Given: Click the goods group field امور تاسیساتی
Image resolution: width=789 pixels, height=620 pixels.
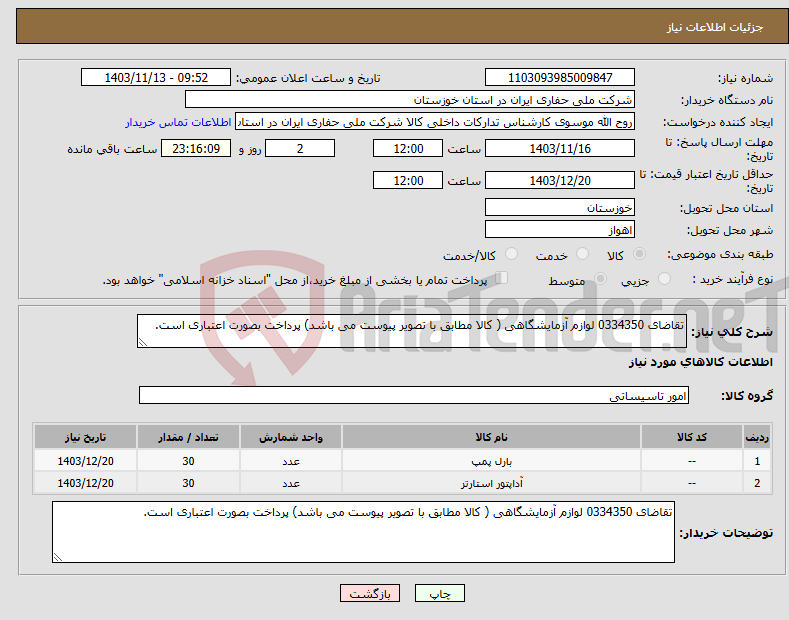Looking at the screenshot, I should click(x=414, y=396).
